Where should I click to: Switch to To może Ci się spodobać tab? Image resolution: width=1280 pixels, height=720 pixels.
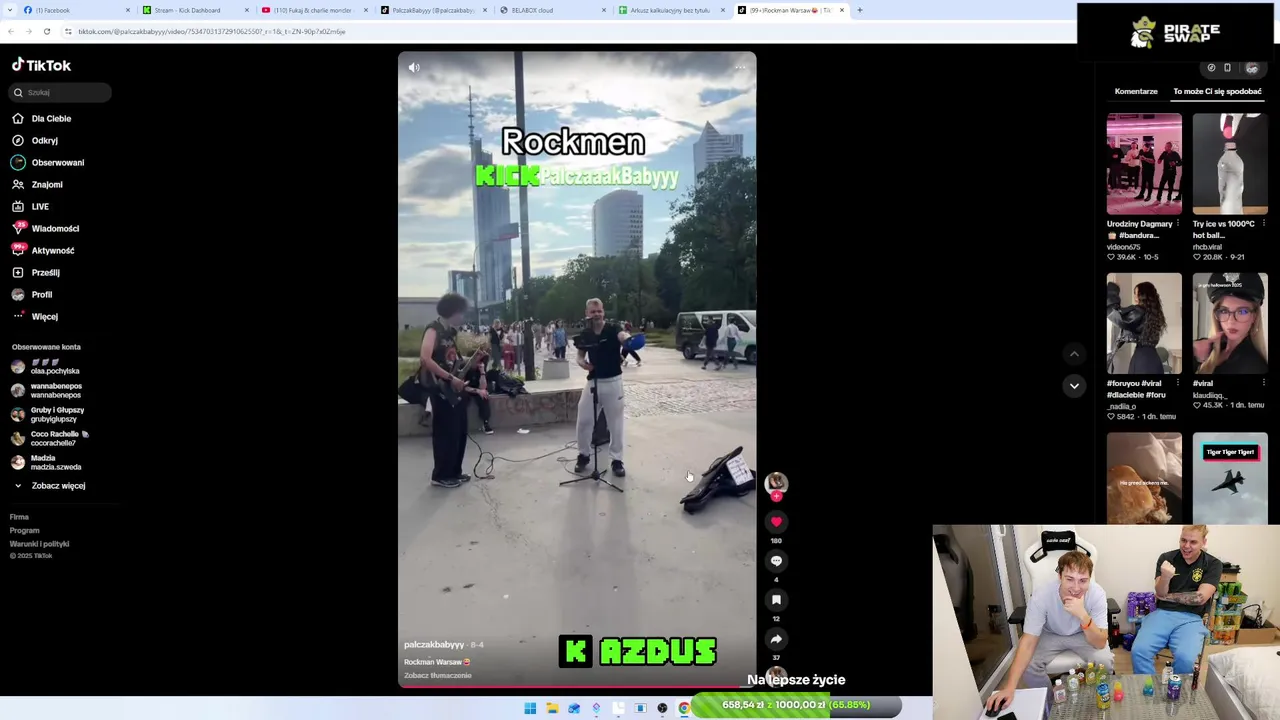point(1217,91)
